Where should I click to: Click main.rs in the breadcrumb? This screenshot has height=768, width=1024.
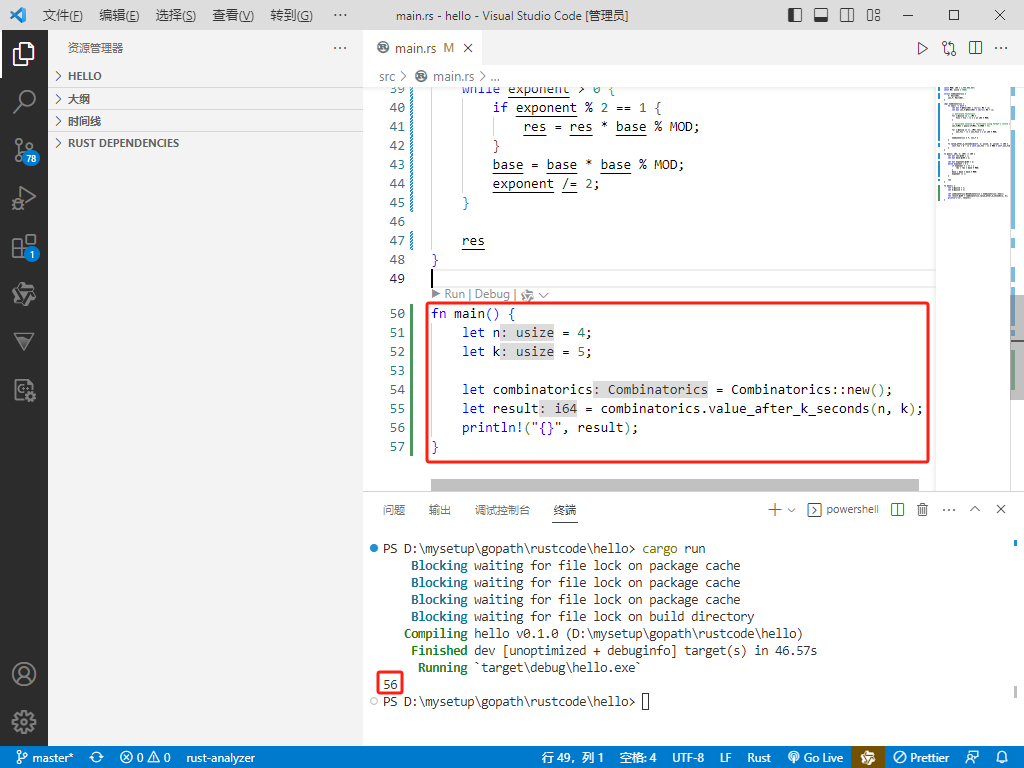pyautogui.click(x=453, y=76)
